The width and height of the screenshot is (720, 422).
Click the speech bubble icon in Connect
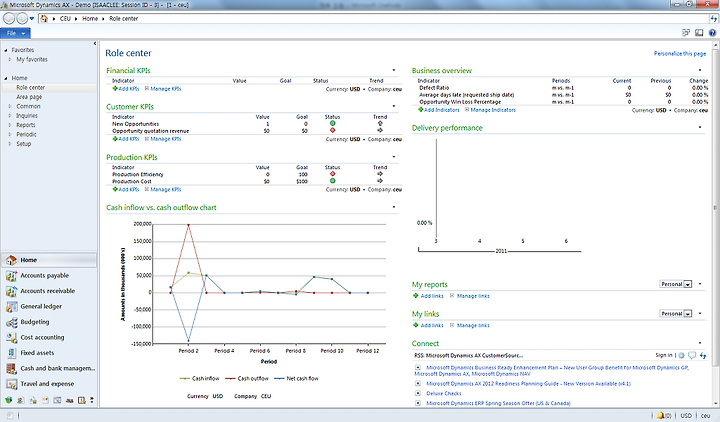[x=692, y=355]
